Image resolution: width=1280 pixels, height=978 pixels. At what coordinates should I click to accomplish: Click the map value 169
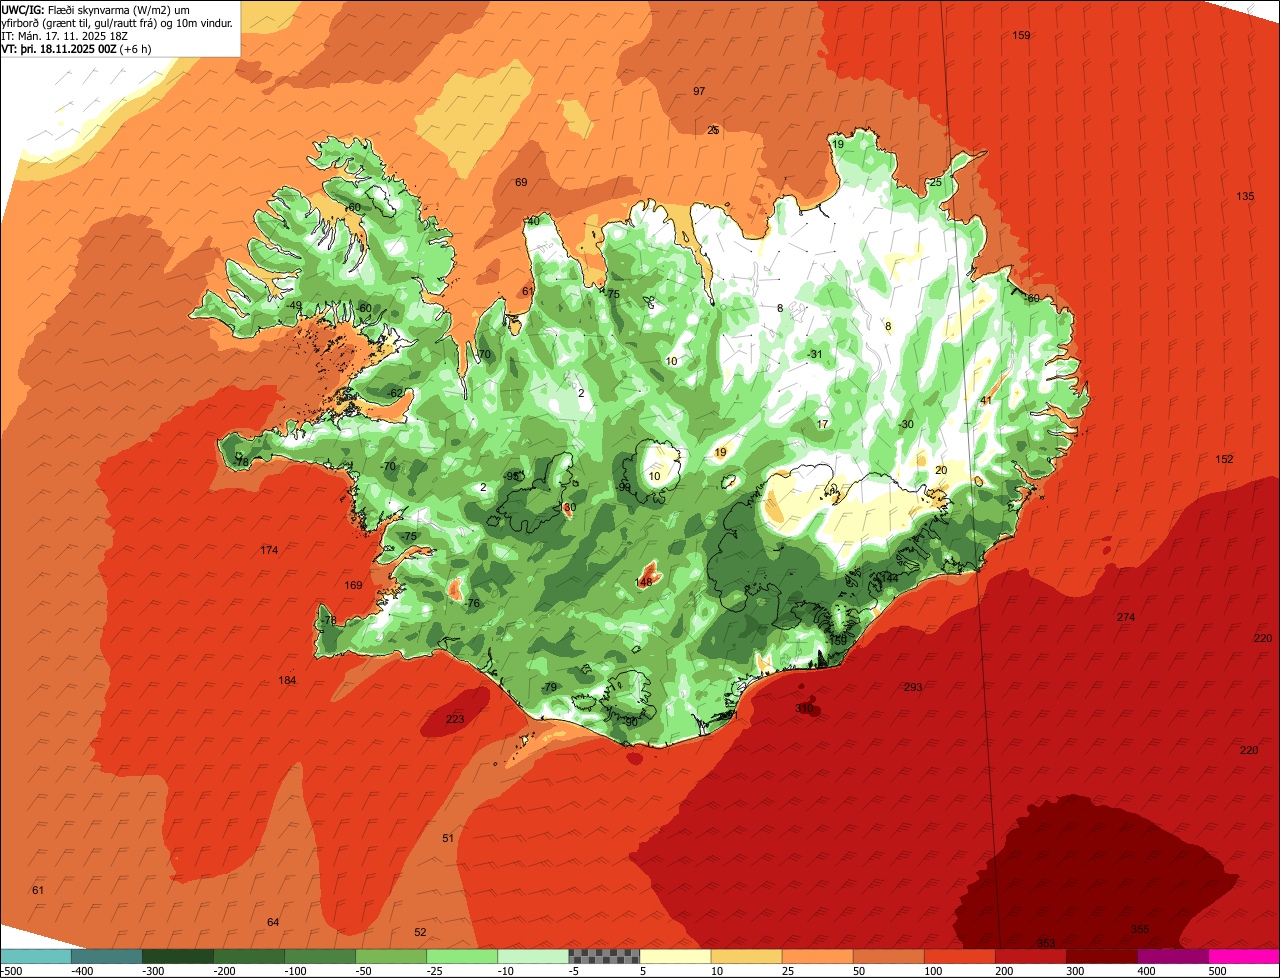(354, 585)
